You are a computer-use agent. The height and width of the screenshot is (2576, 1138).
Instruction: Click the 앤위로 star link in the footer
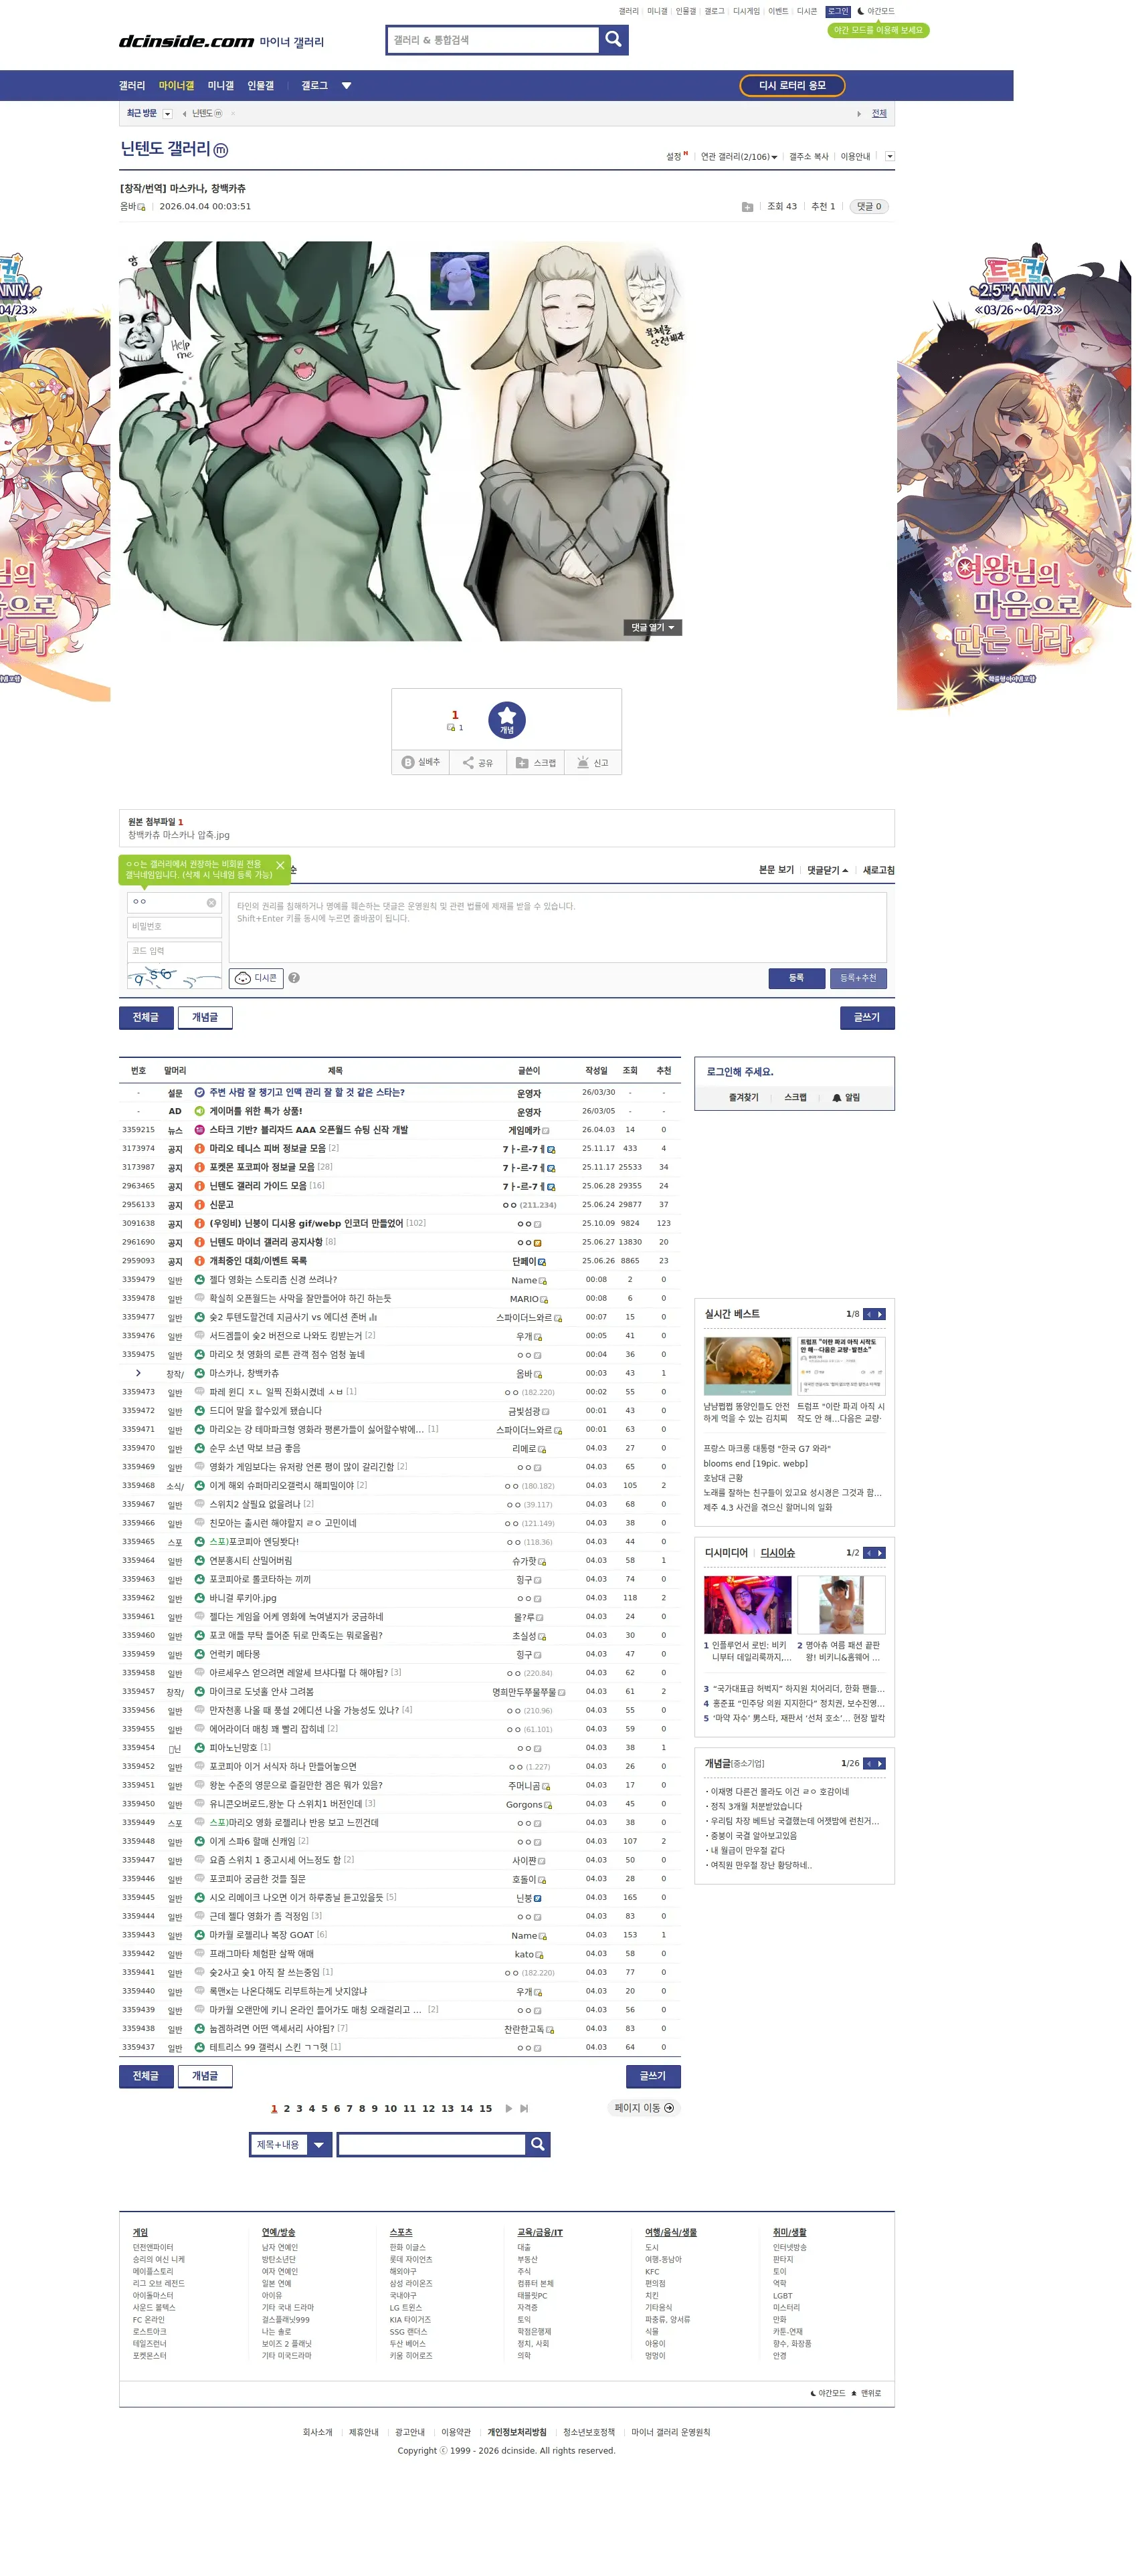(866, 2393)
